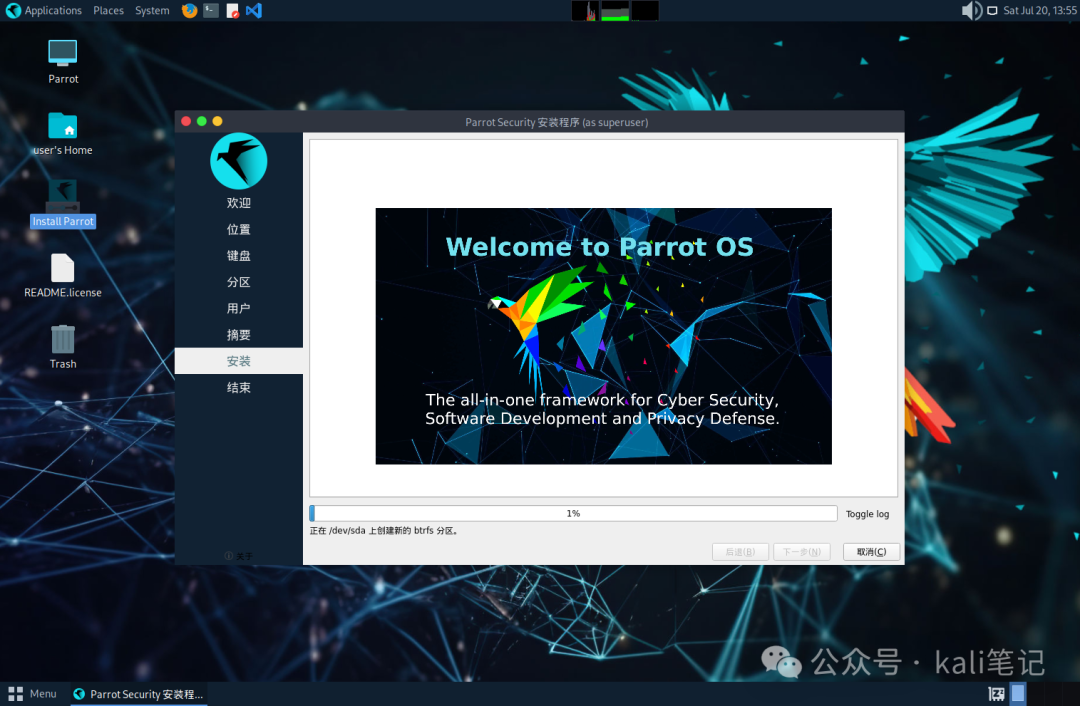Click the installer status text about btrfs
This screenshot has height=706, width=1080.
(384, 530)
